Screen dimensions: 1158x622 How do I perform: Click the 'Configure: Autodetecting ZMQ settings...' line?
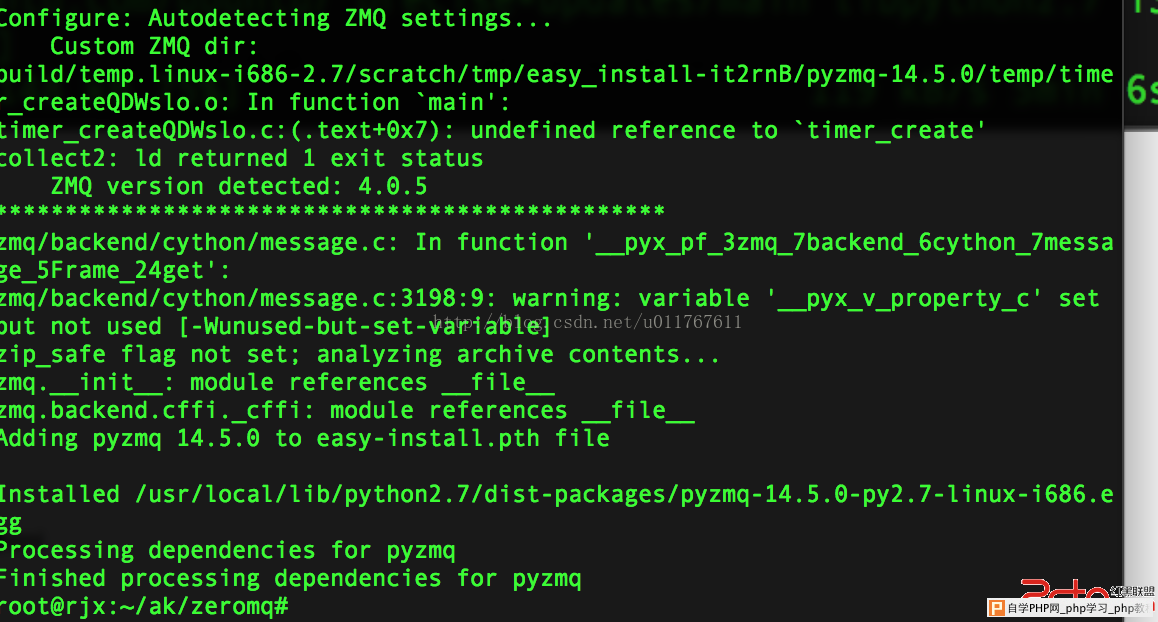coord(275,18)
